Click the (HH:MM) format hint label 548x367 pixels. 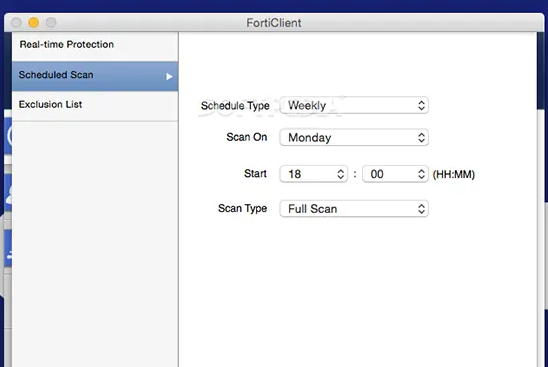(x=454, y=174)
